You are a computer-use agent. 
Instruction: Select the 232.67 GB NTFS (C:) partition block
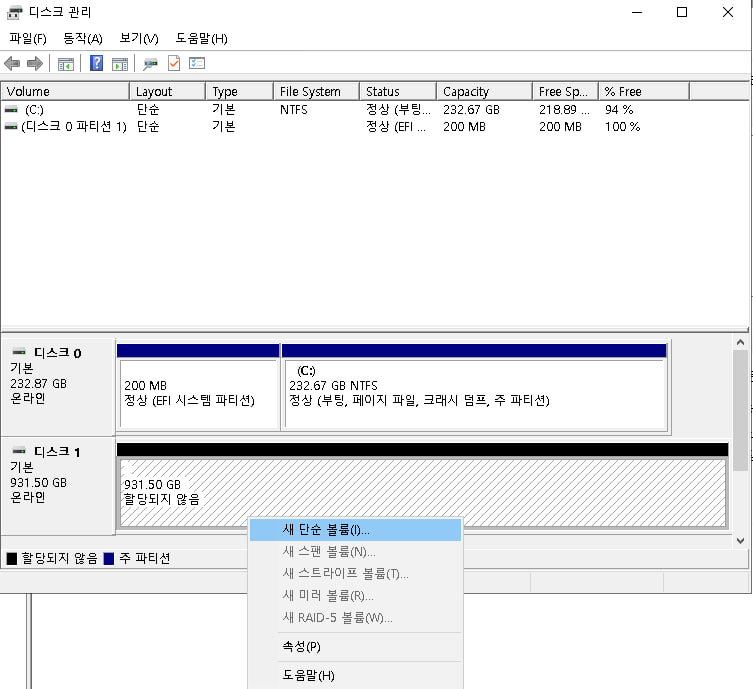pyautogui.click(x=474, y=392)
